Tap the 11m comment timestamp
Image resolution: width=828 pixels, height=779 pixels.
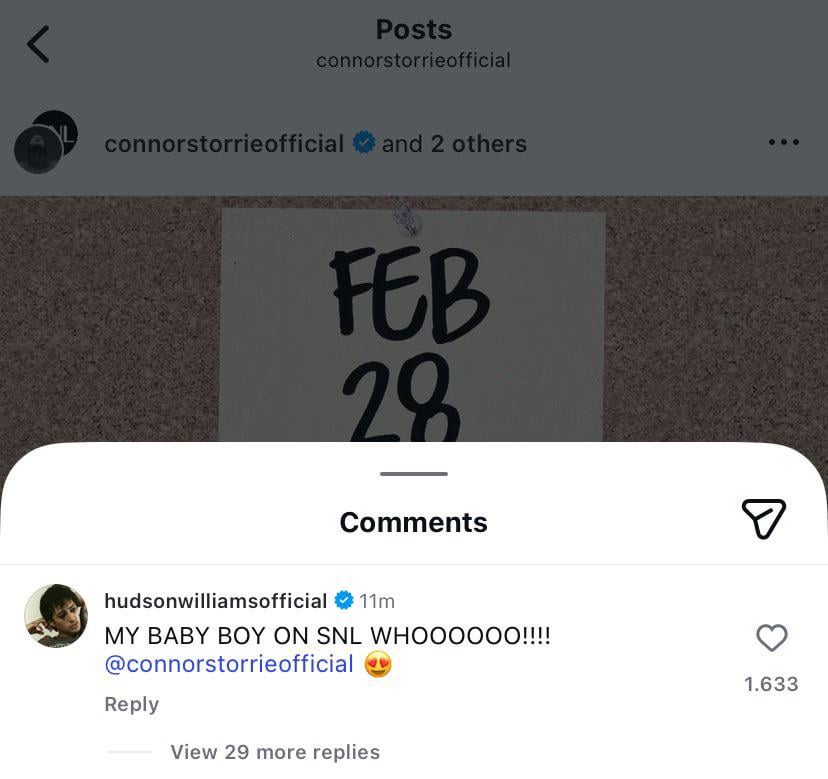point(377,601)
